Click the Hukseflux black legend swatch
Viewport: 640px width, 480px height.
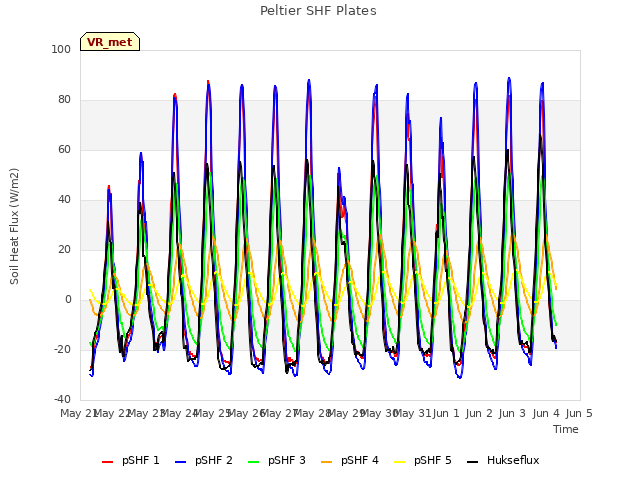[473, 462]
